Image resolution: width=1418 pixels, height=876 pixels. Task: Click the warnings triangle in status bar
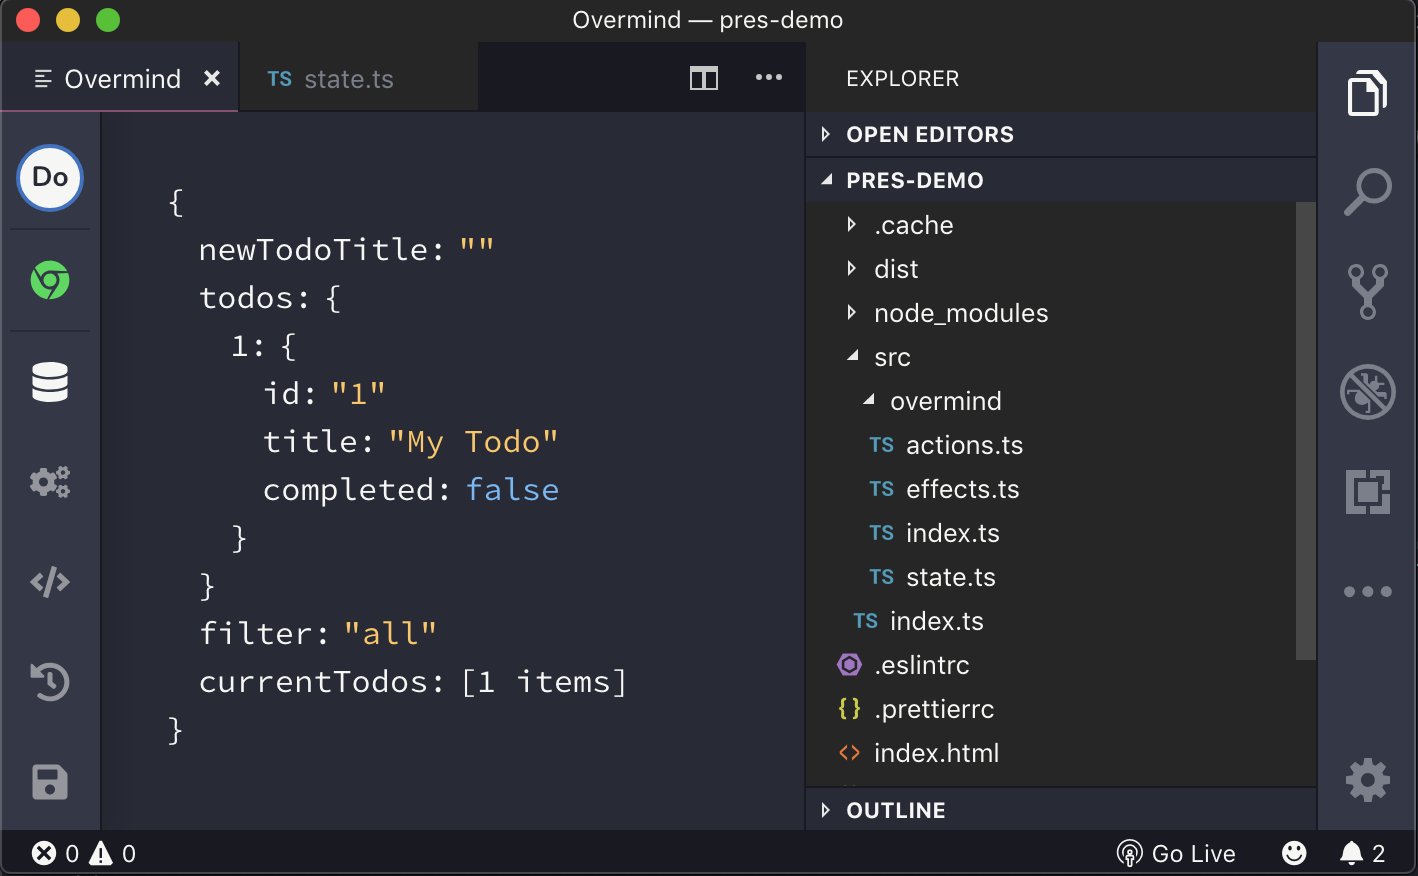[101, 853]
